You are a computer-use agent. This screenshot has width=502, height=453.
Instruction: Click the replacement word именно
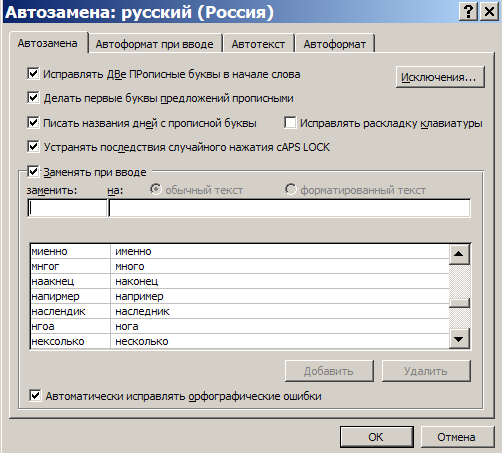coord(133,251)
